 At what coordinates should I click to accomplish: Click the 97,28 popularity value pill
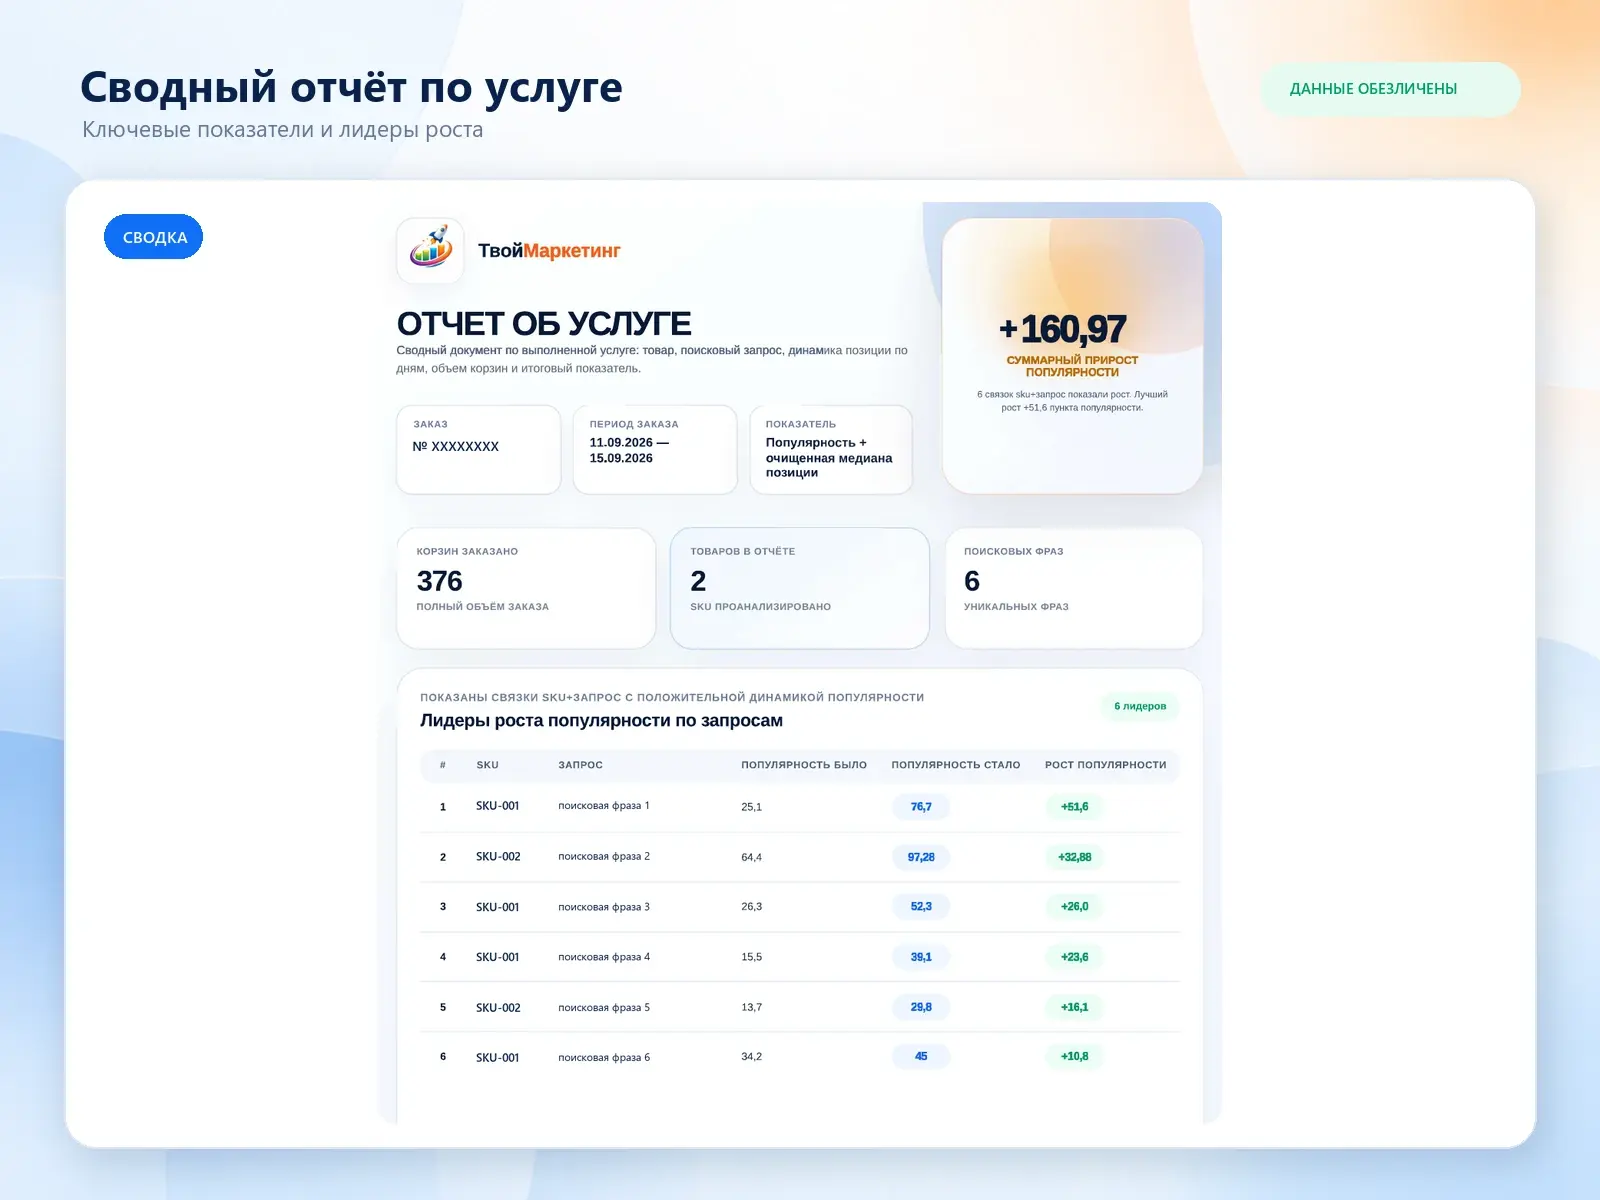point(921,857)
